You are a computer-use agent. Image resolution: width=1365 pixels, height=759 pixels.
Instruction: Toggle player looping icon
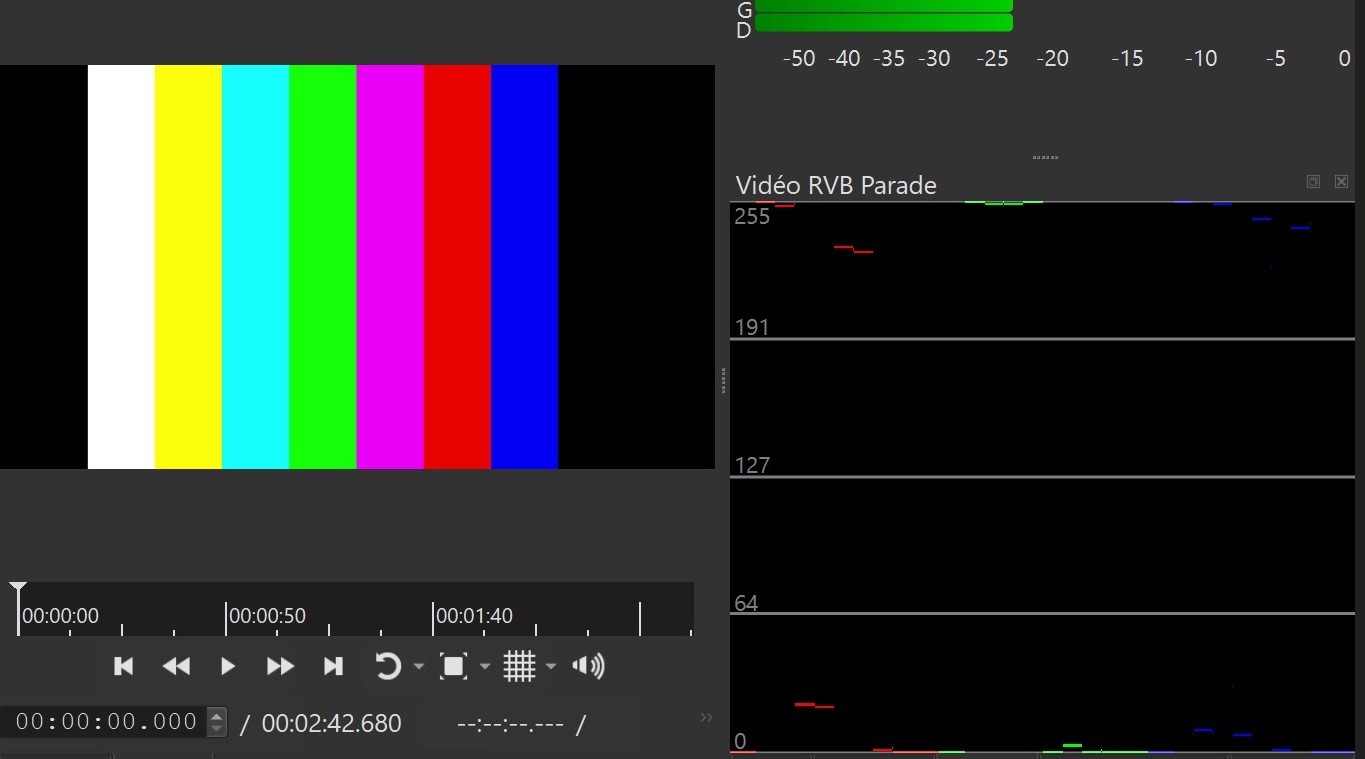pyautogui.click(x=388, y=667)
